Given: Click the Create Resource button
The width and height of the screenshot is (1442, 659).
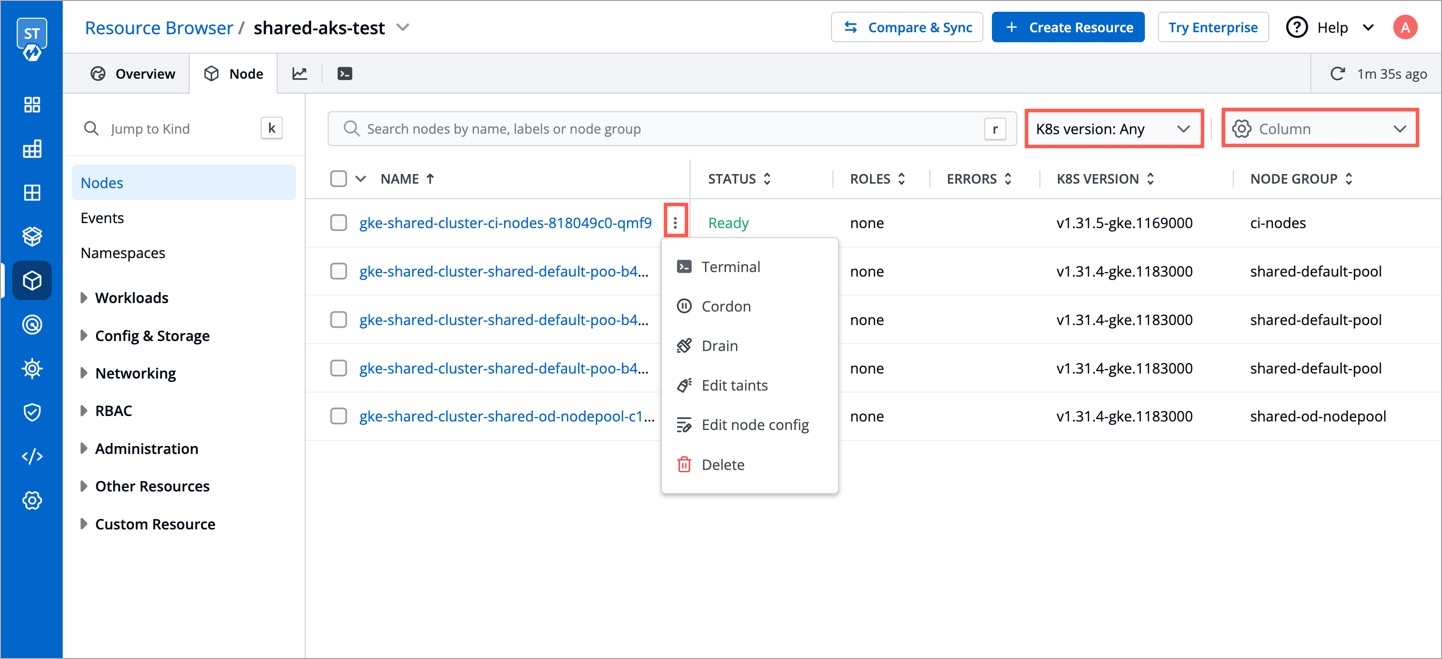Looking at the screenshot, I should click(1069, 27).
